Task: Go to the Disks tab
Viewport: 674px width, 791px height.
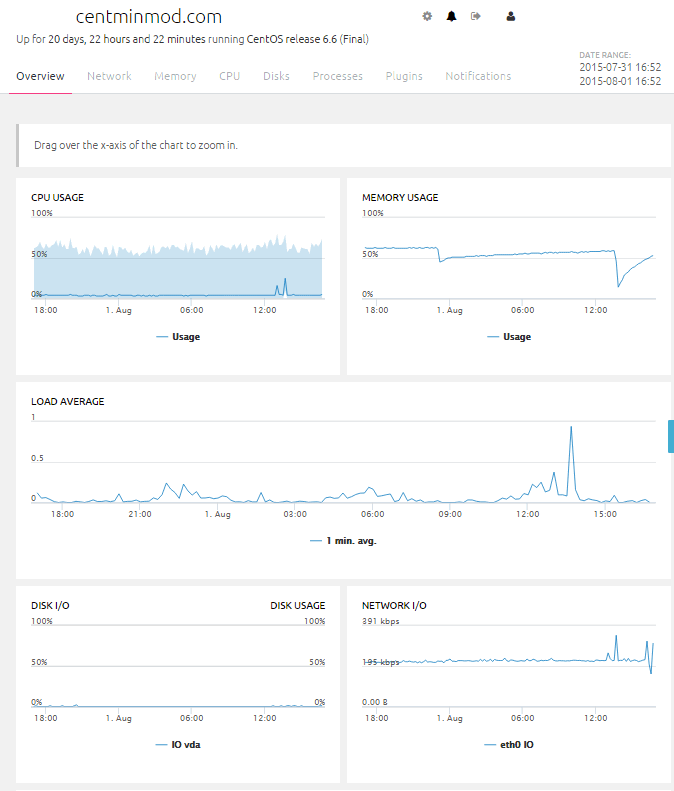Action: (276, 76)
